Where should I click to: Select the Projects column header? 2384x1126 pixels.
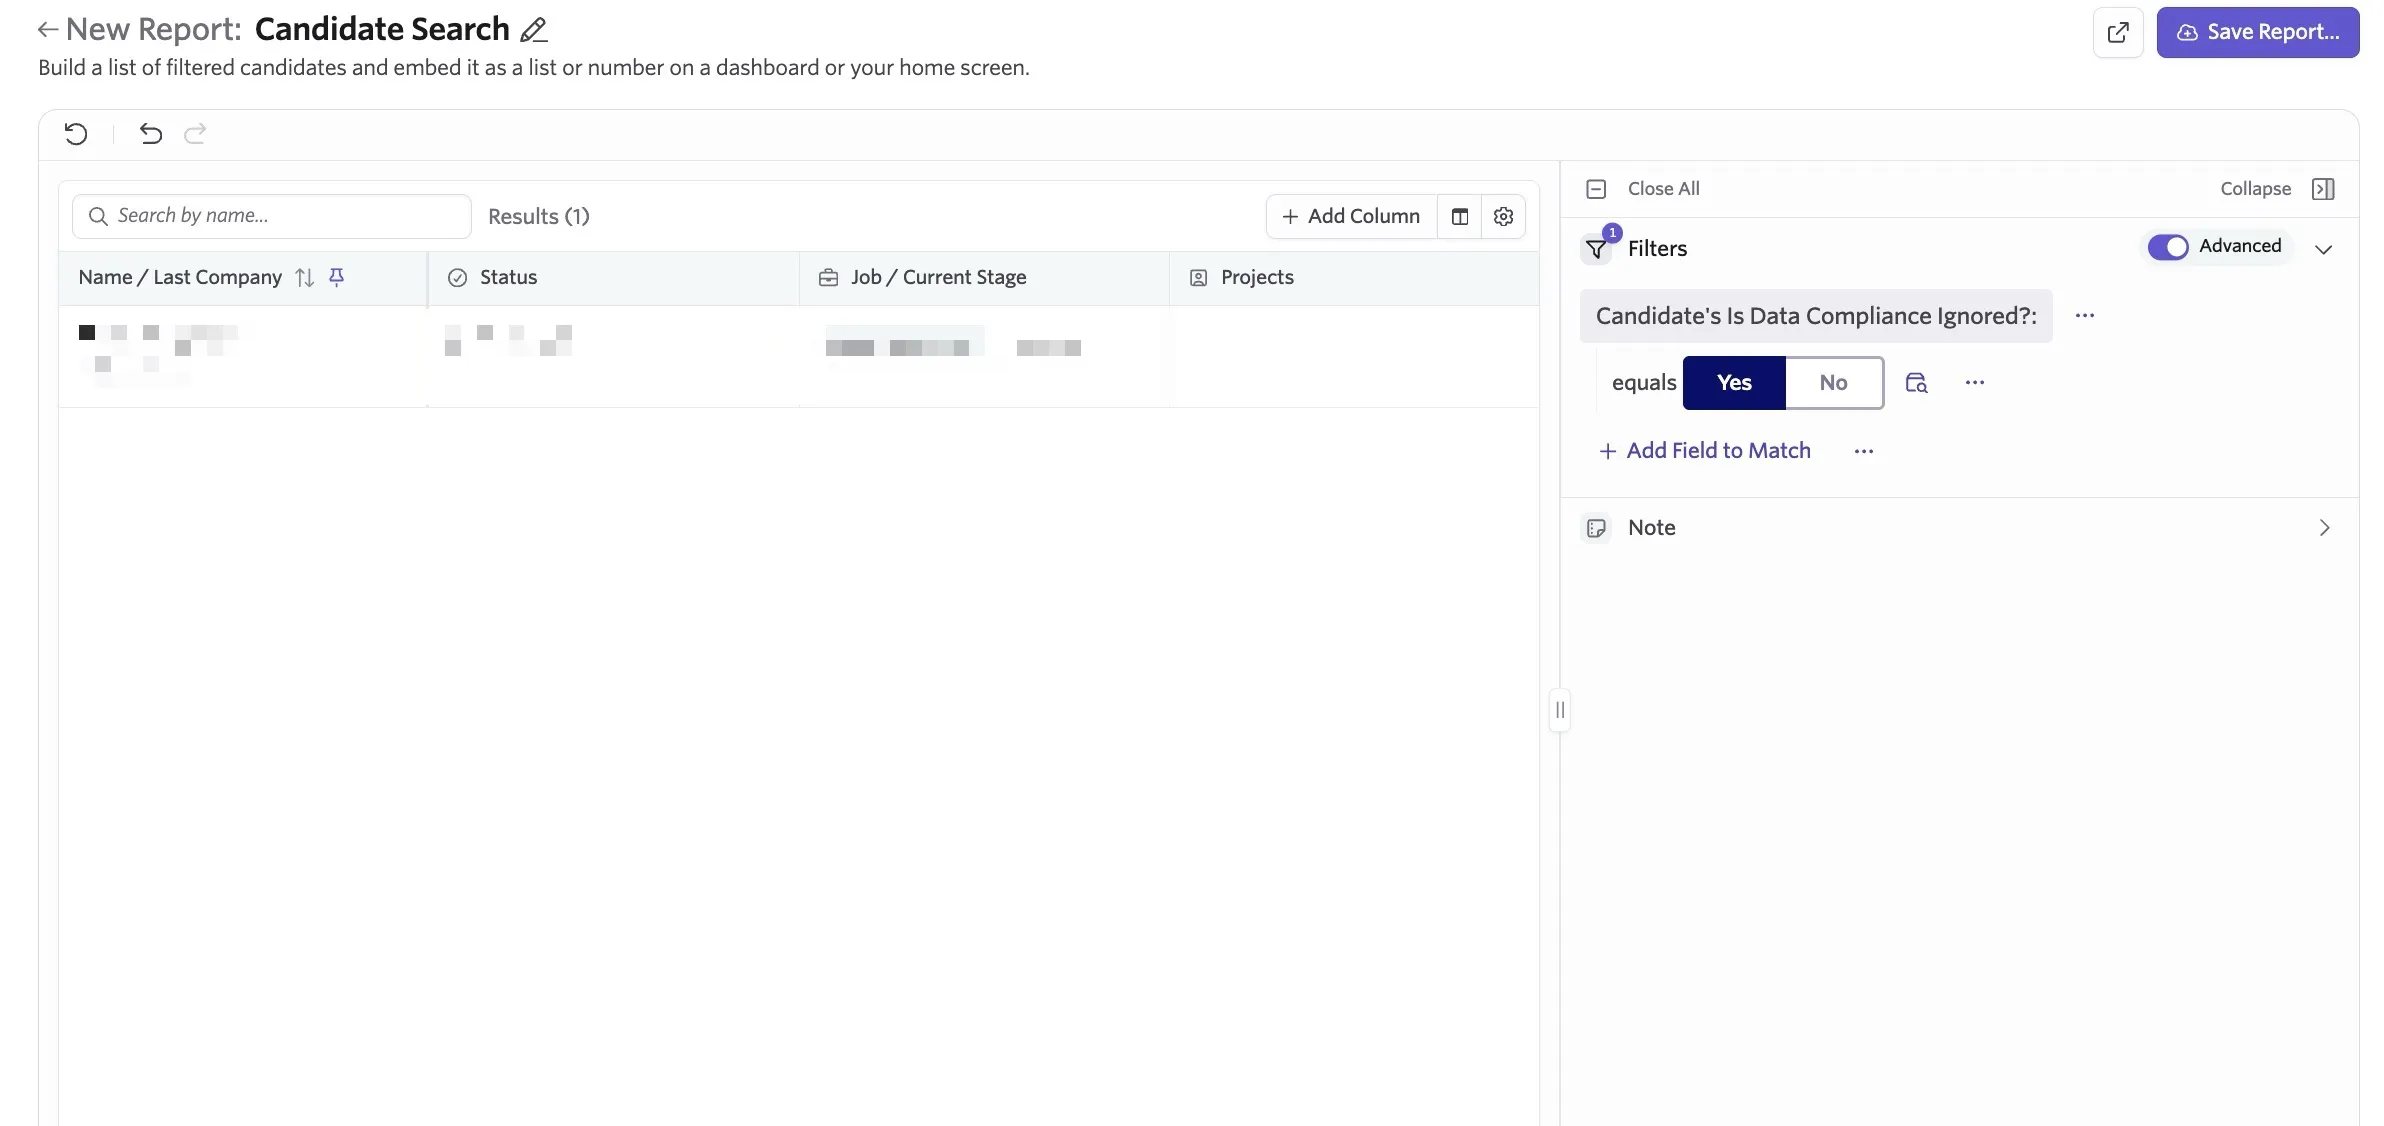point(1354,278)
